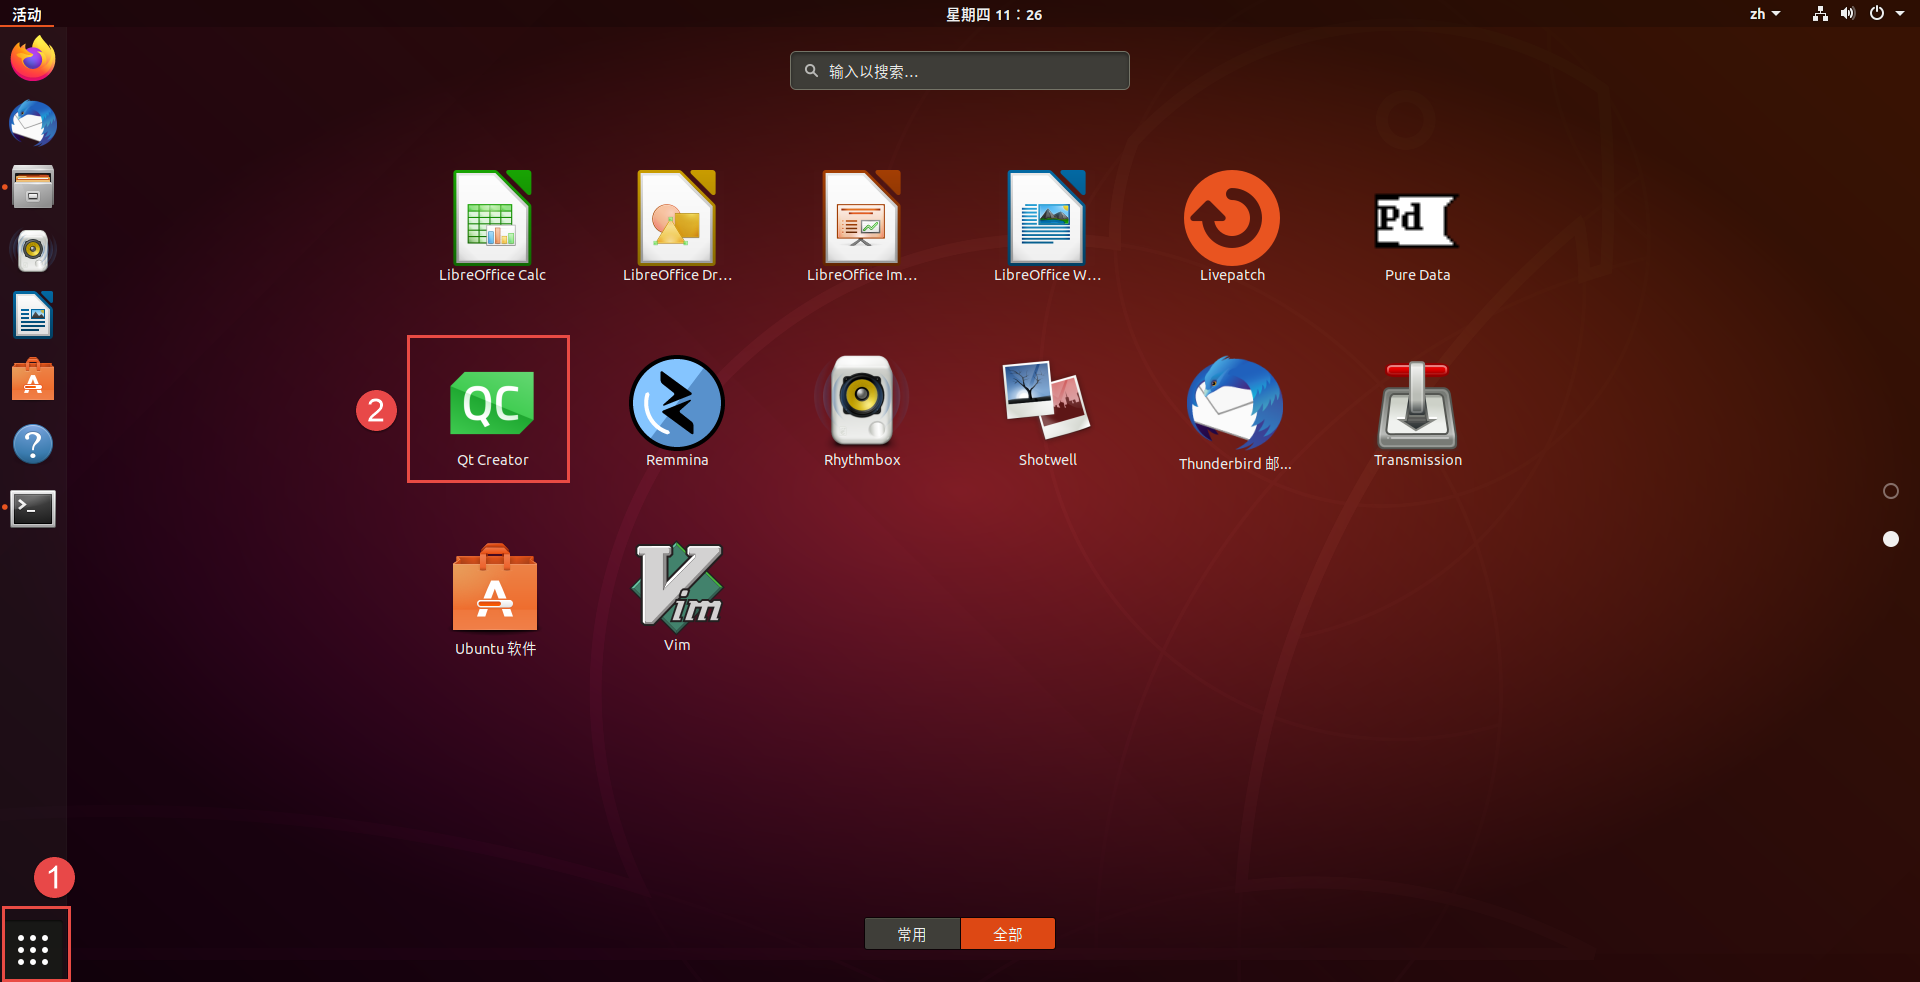This screenshot has height=982, width=1920.
Task: Launch the Remmina remote desktop client
Action: 677,411
